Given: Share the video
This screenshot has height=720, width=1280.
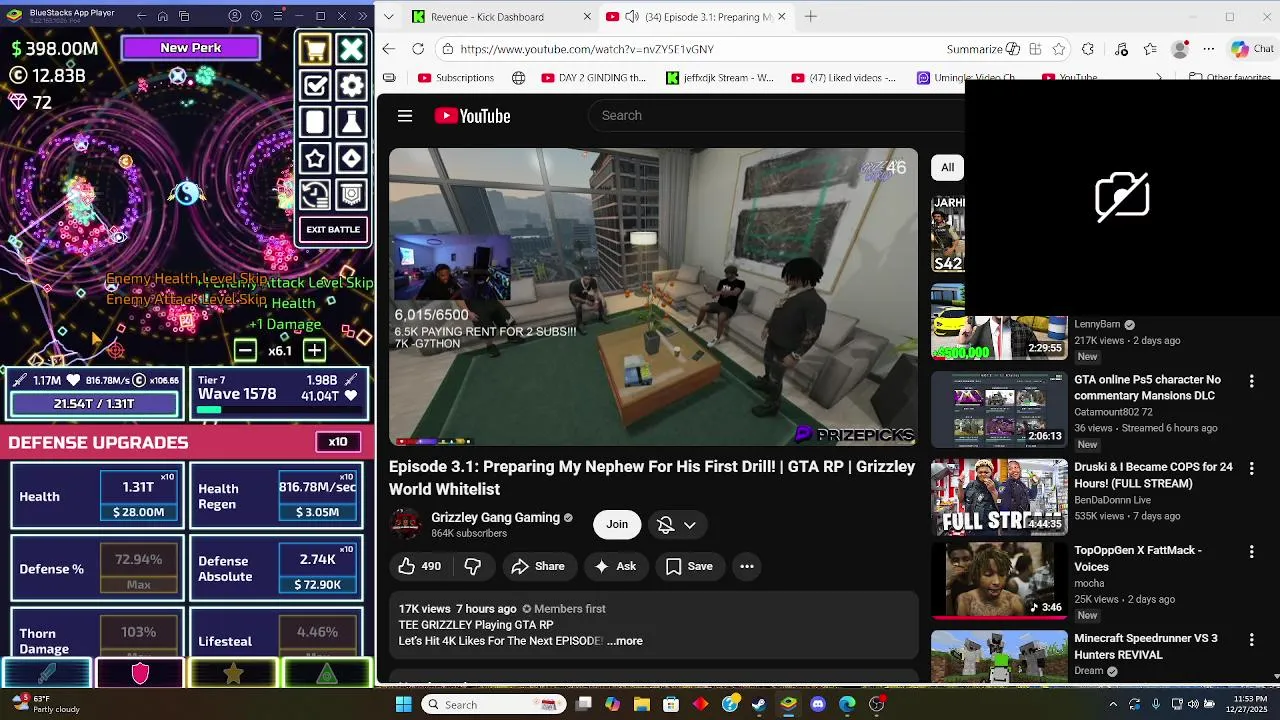Looking at the screenshot, I should coord(538,566).
